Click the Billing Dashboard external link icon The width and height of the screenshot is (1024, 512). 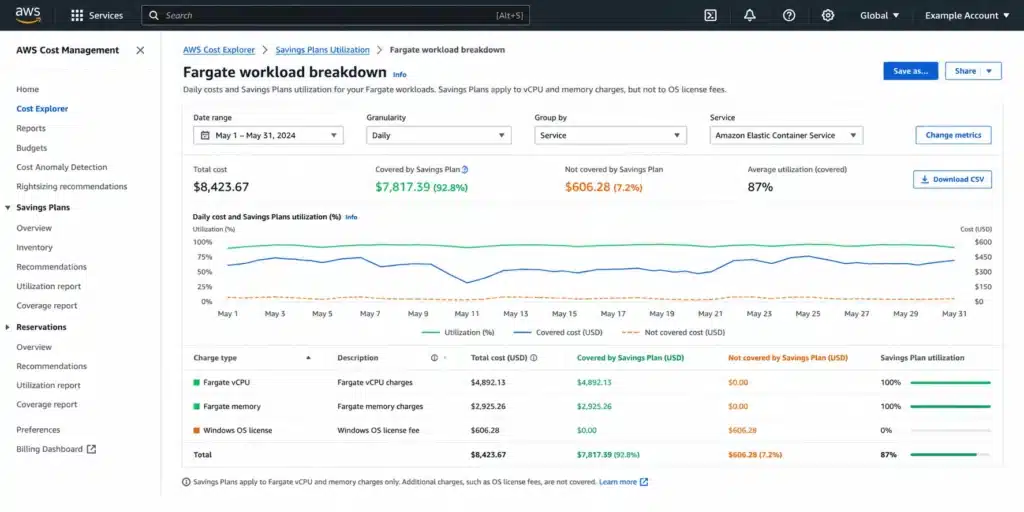pyautogui.click(x=91, y=449)
